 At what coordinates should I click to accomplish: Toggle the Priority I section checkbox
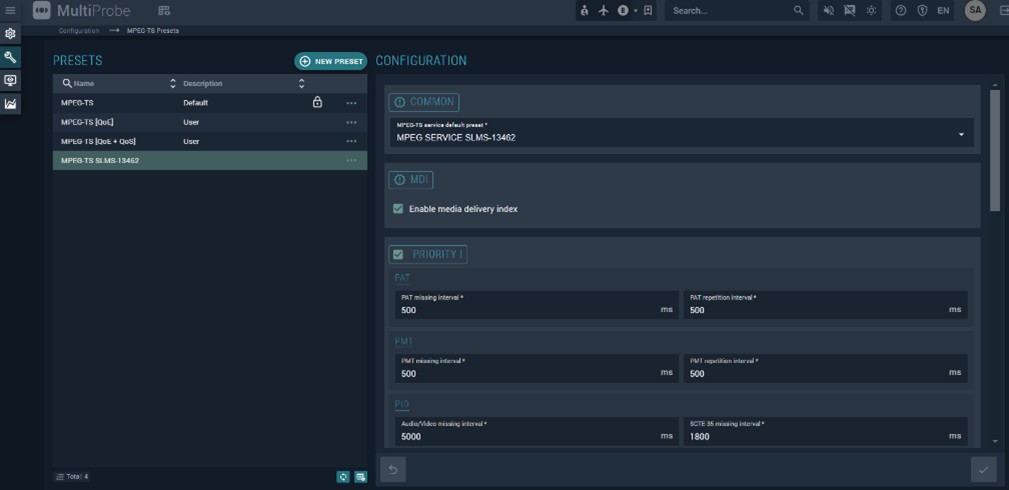tap(398, 254)
